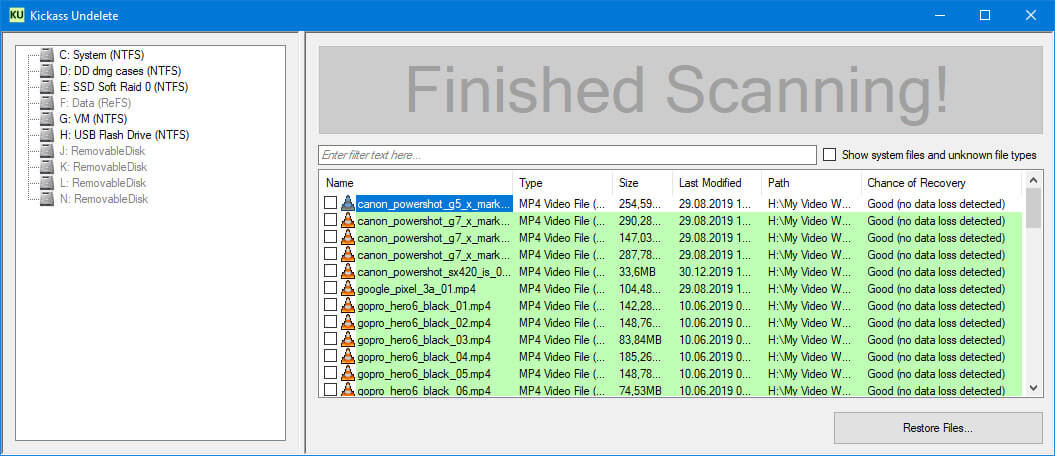Click the VLC icon beside google_pixel_3a_01.mp4
The image size is (1055, 456).
pyautogui.click(x=348, y=288)
